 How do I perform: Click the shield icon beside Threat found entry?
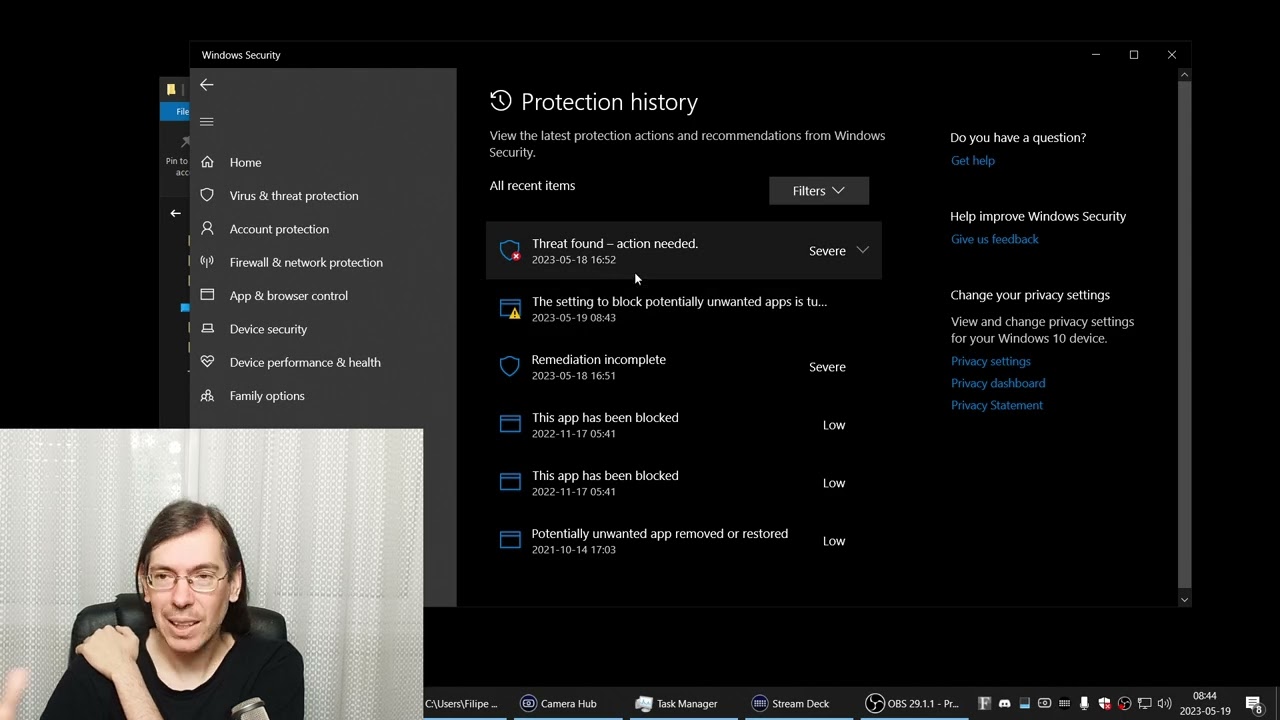coord(510,250)
